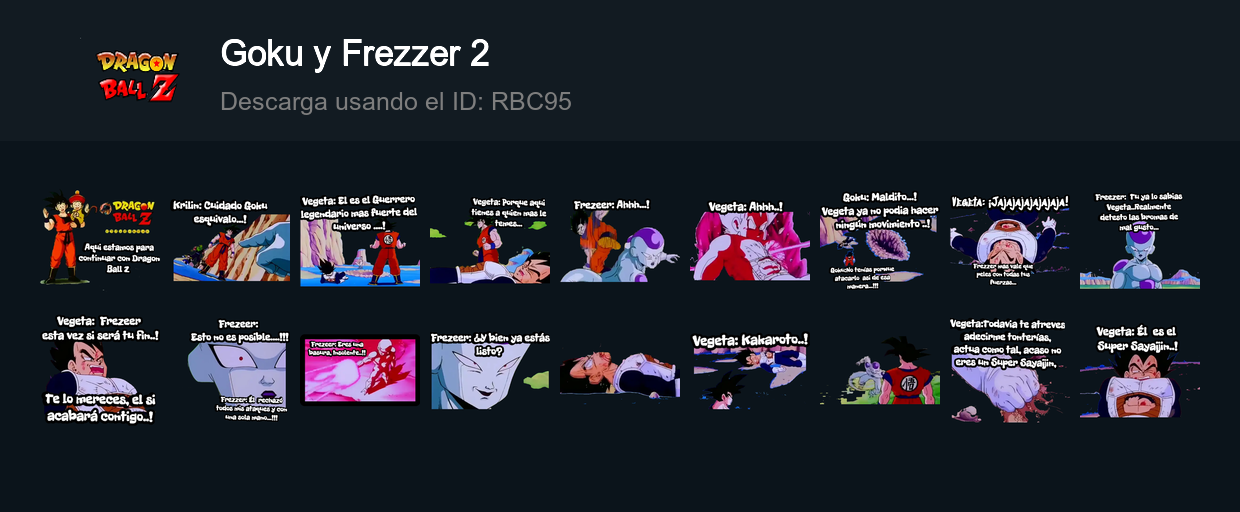Open the 'Él es el Super Sayajin' sticker
Viewport: 1240px width, 512px height.
[1140, 370]
